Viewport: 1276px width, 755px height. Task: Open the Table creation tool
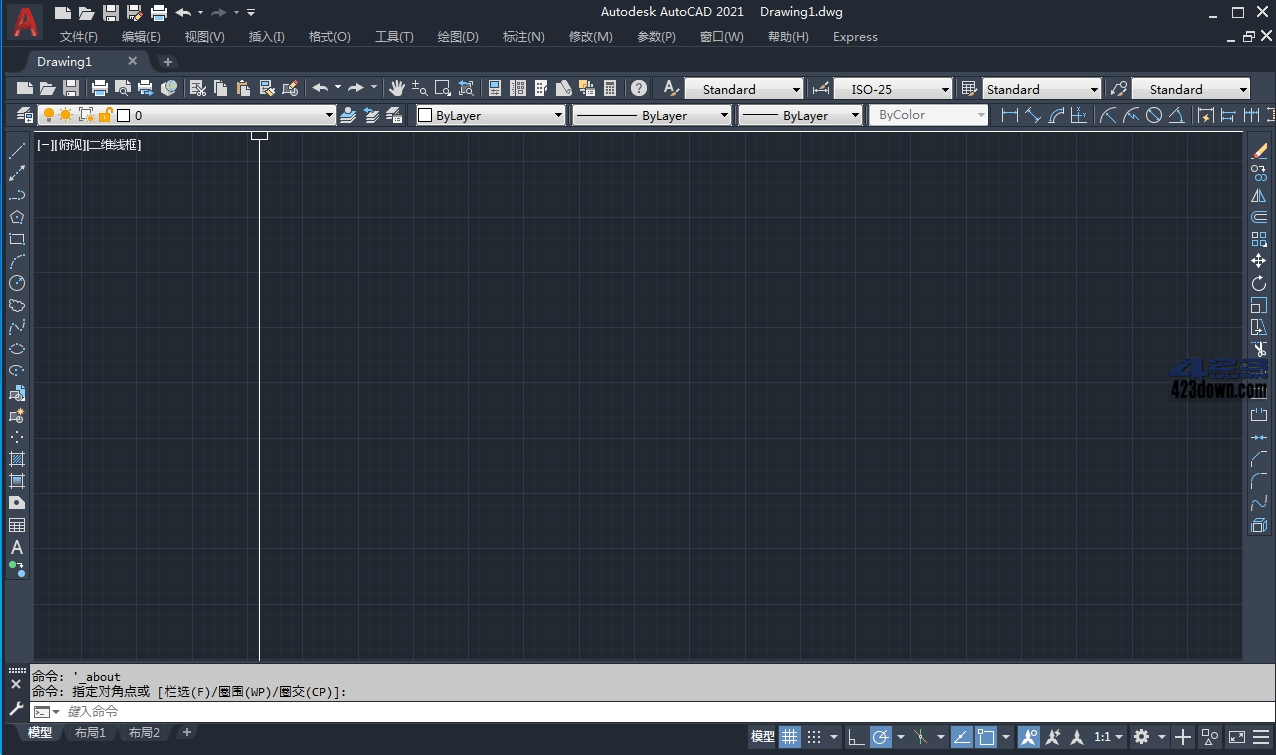pyautogui.click(x=16, y=524)
